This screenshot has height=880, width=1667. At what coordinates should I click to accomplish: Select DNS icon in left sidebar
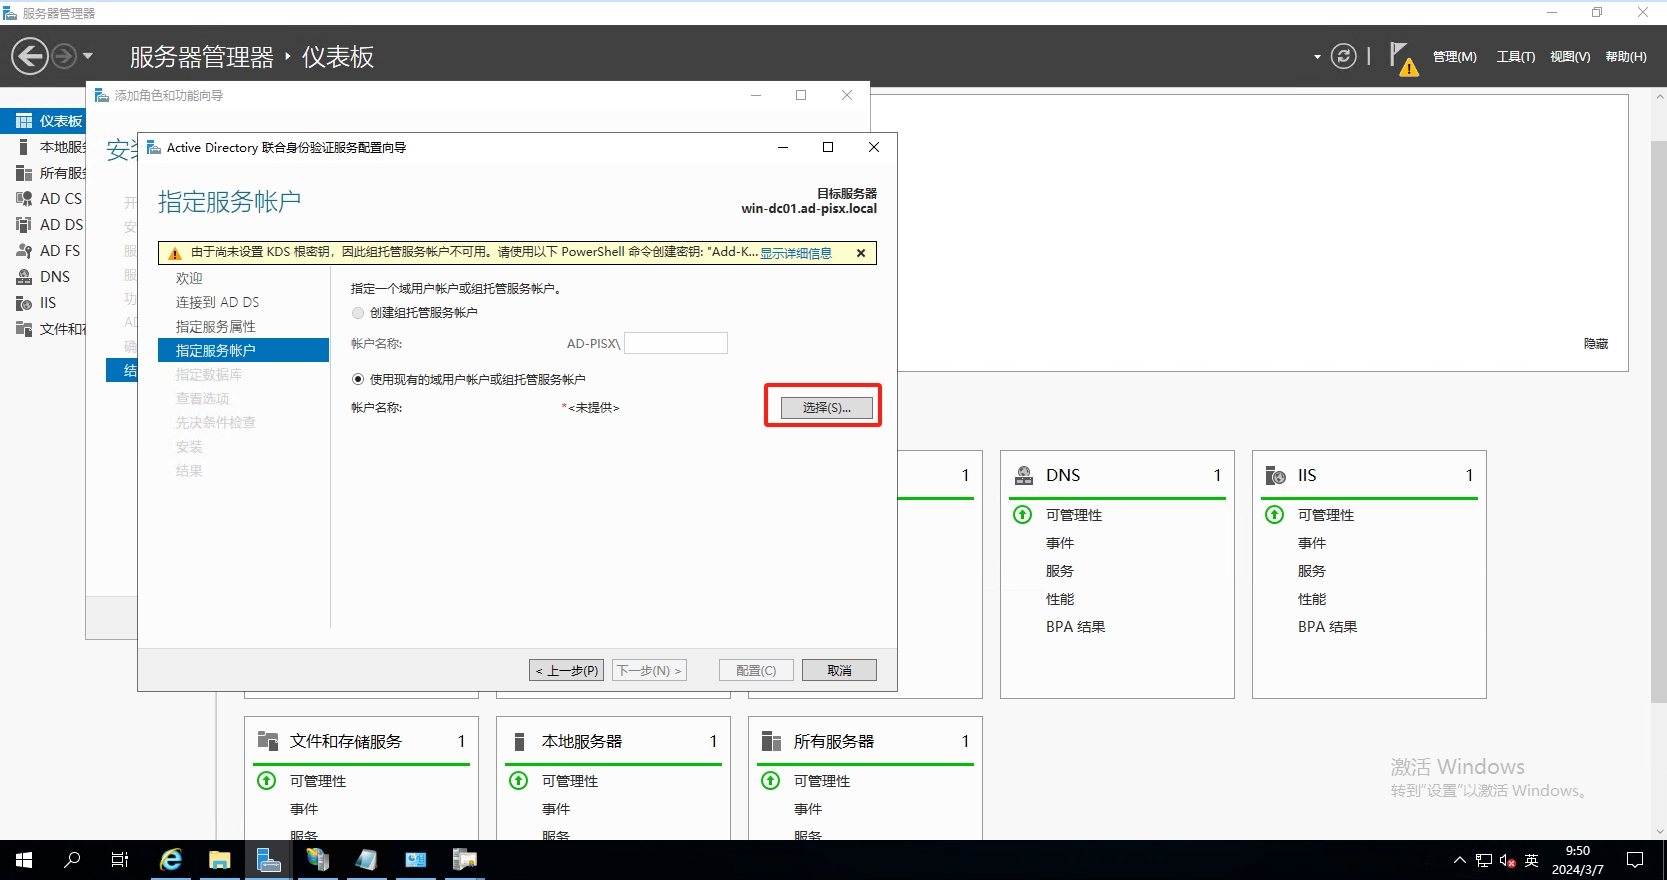(24, 277)
